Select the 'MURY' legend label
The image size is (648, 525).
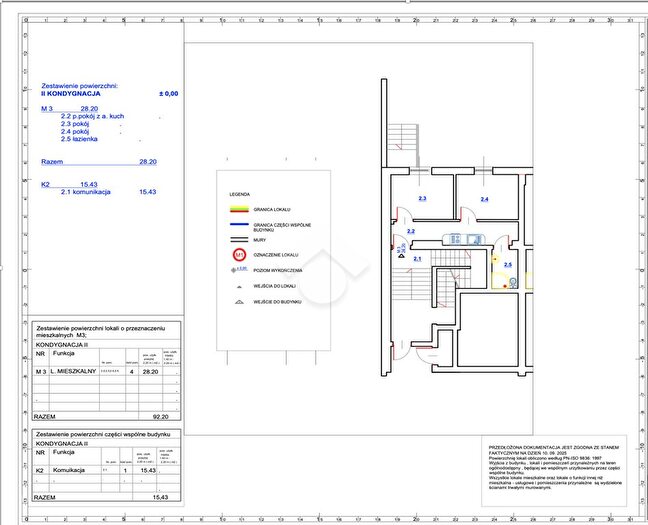[x=260, y=240]
